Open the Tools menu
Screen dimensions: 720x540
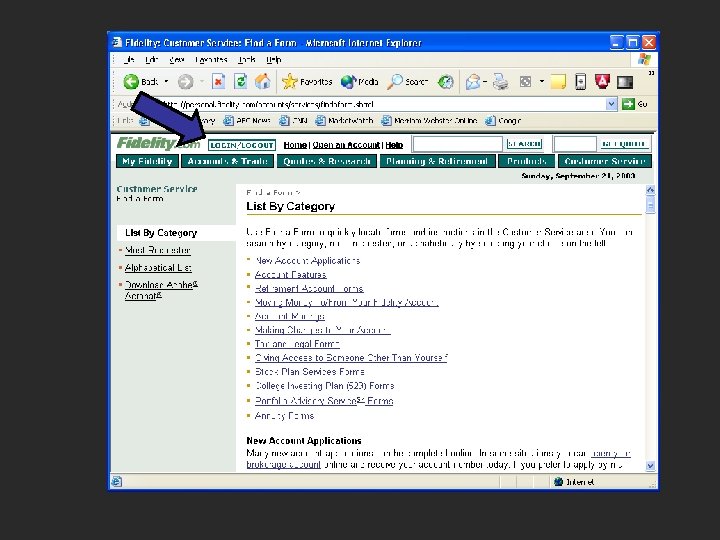point(247,60)
